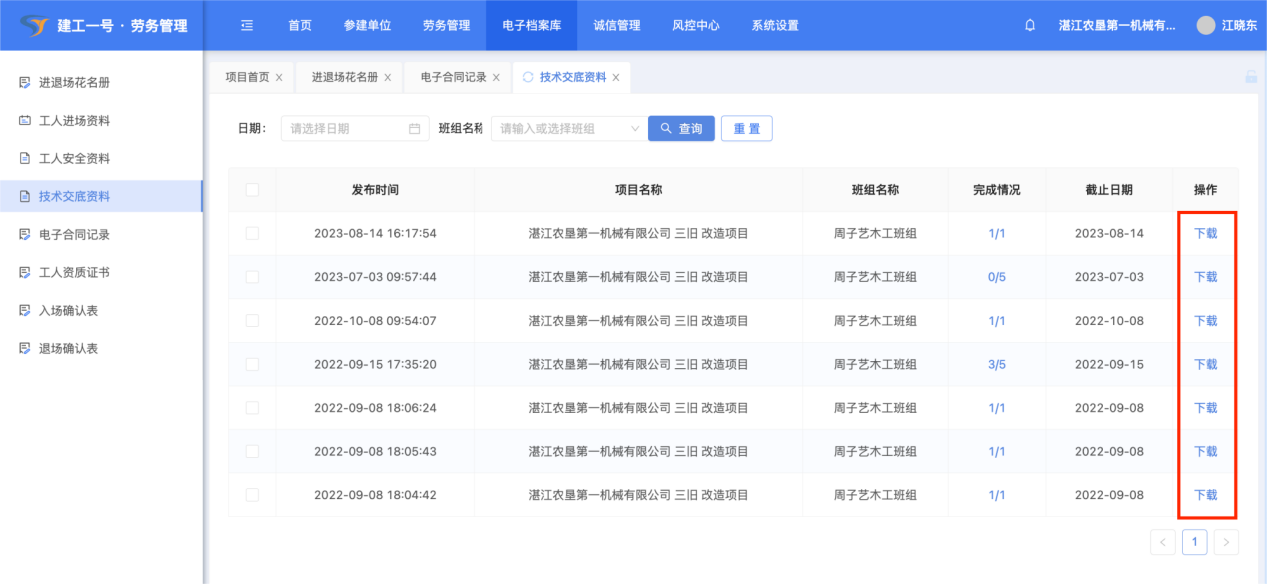Image resolution: width=1267 pixels, height=584 pixels.
Task: Toggle the select-all checkbox in table header
Action: coord(252,190)
